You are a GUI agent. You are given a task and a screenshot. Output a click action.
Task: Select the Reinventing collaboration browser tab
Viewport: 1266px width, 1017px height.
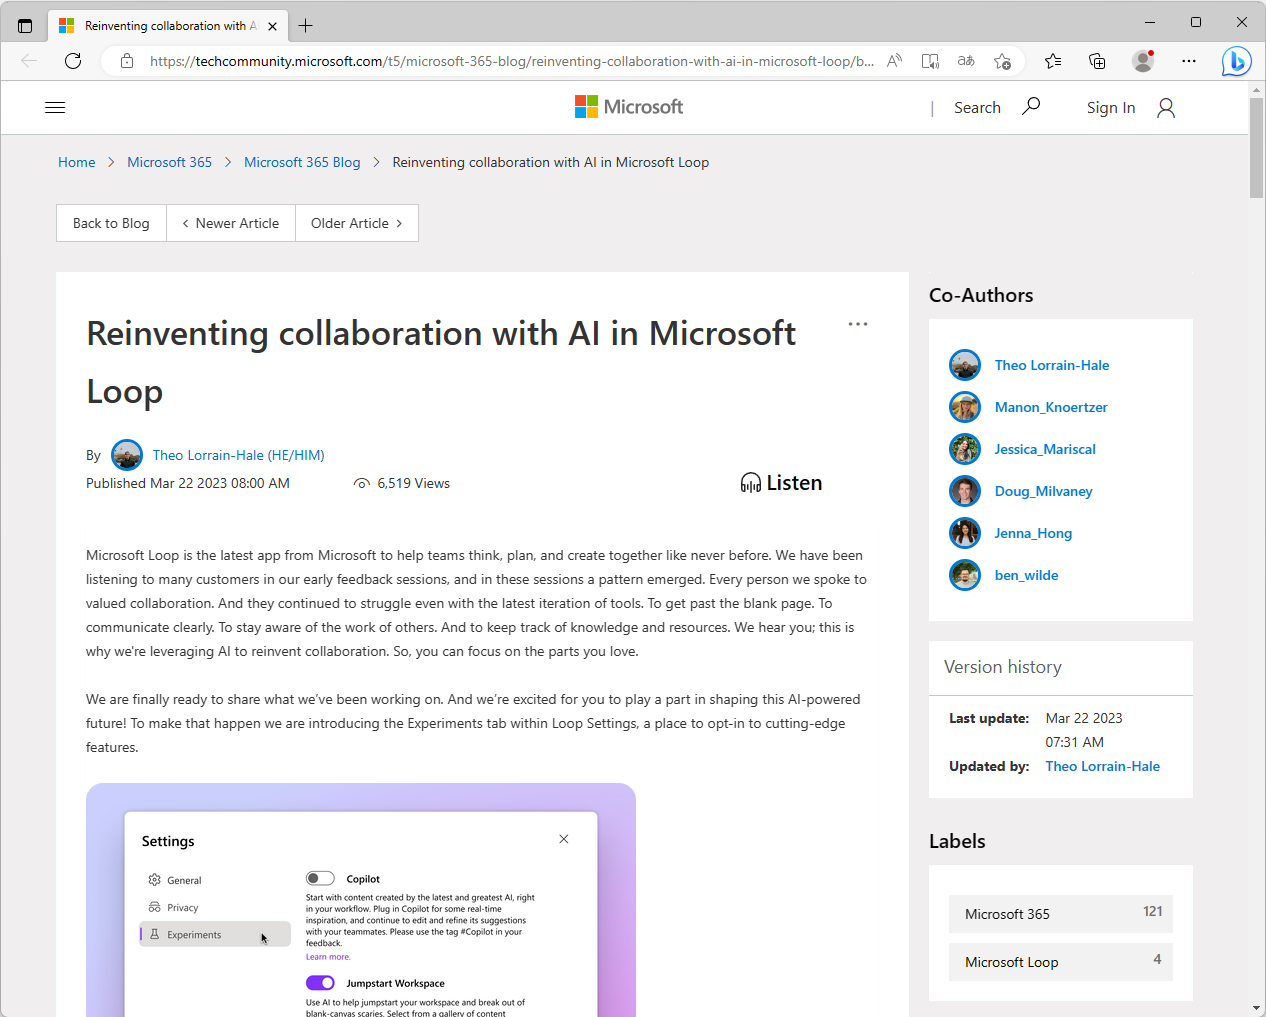[x=165, y=25]
